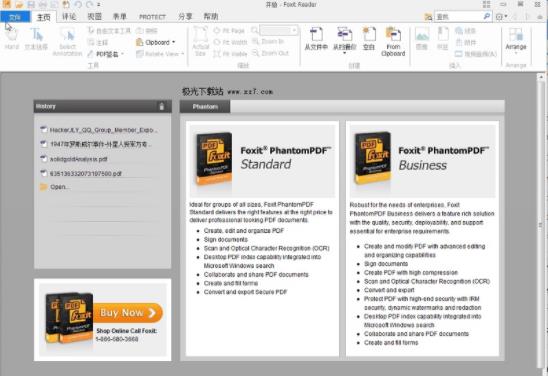548x376 pixels.
Task: Choose Fit Visible zoom option
Action: (230, 54)
